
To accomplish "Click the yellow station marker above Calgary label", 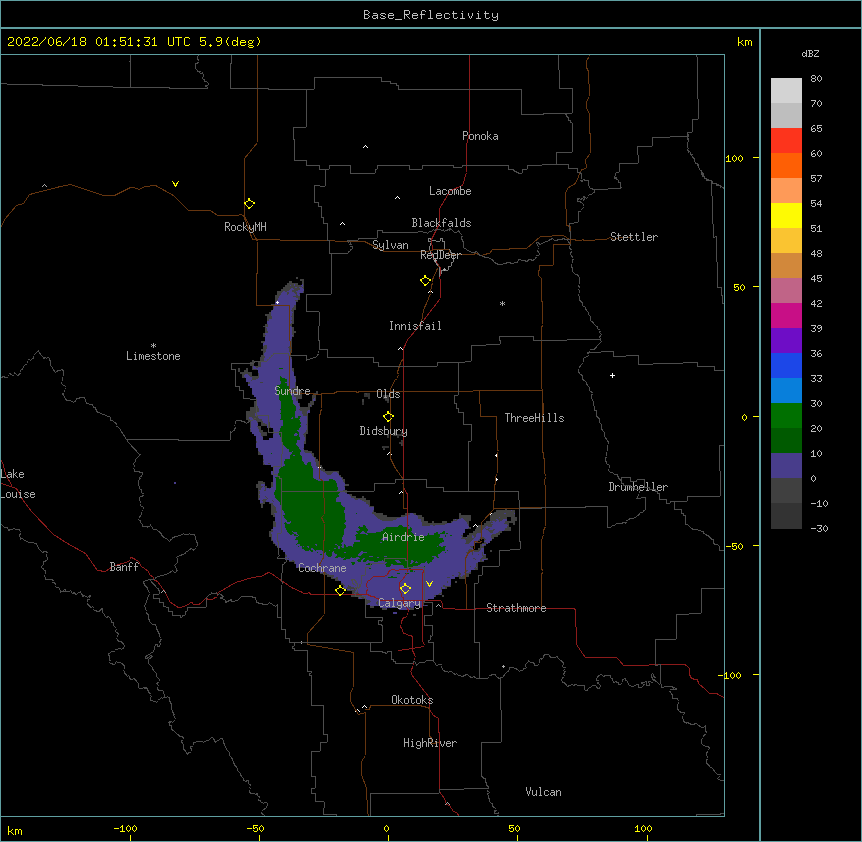I will point(405,589).
